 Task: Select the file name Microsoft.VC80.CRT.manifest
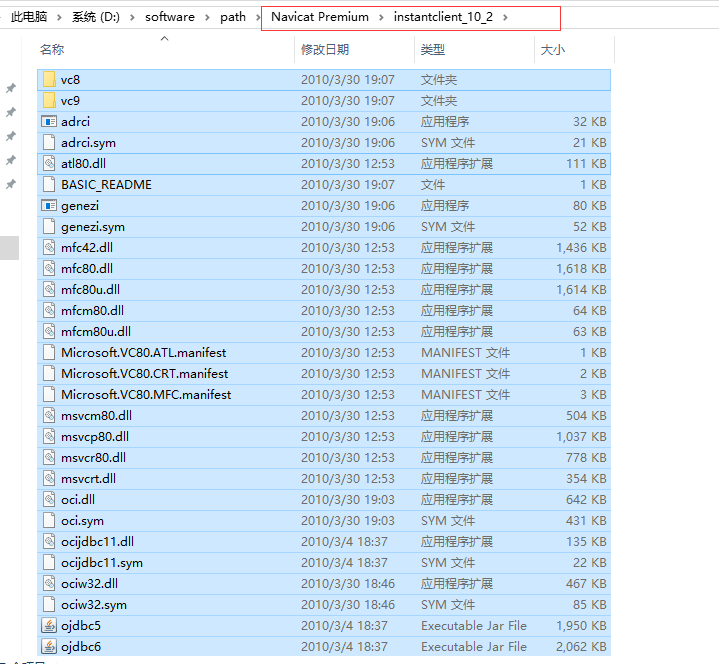click(144, 374)
